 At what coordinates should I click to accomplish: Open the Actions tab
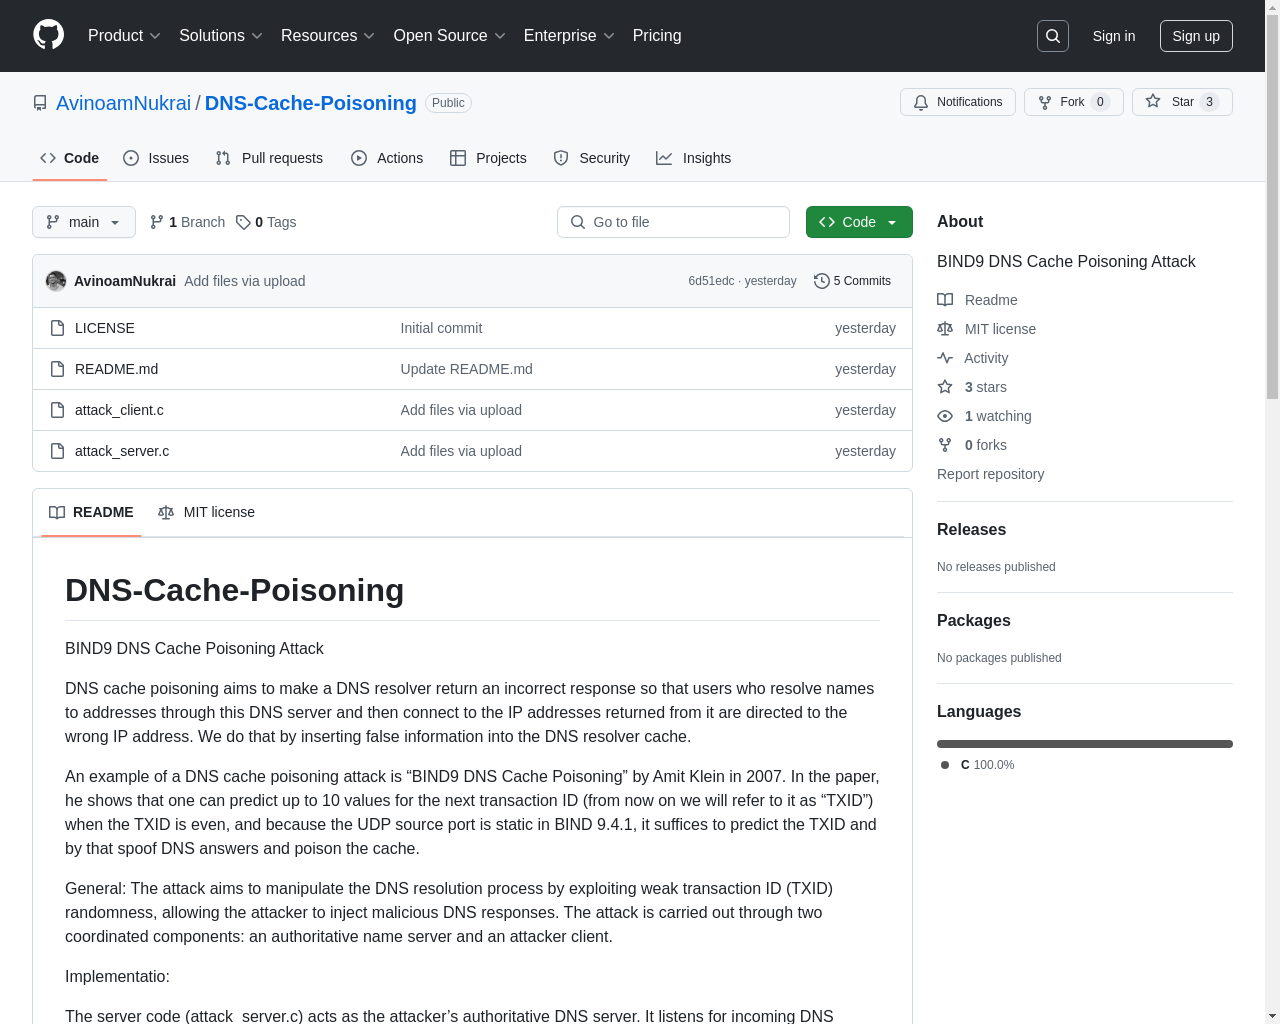pos(387,158)
